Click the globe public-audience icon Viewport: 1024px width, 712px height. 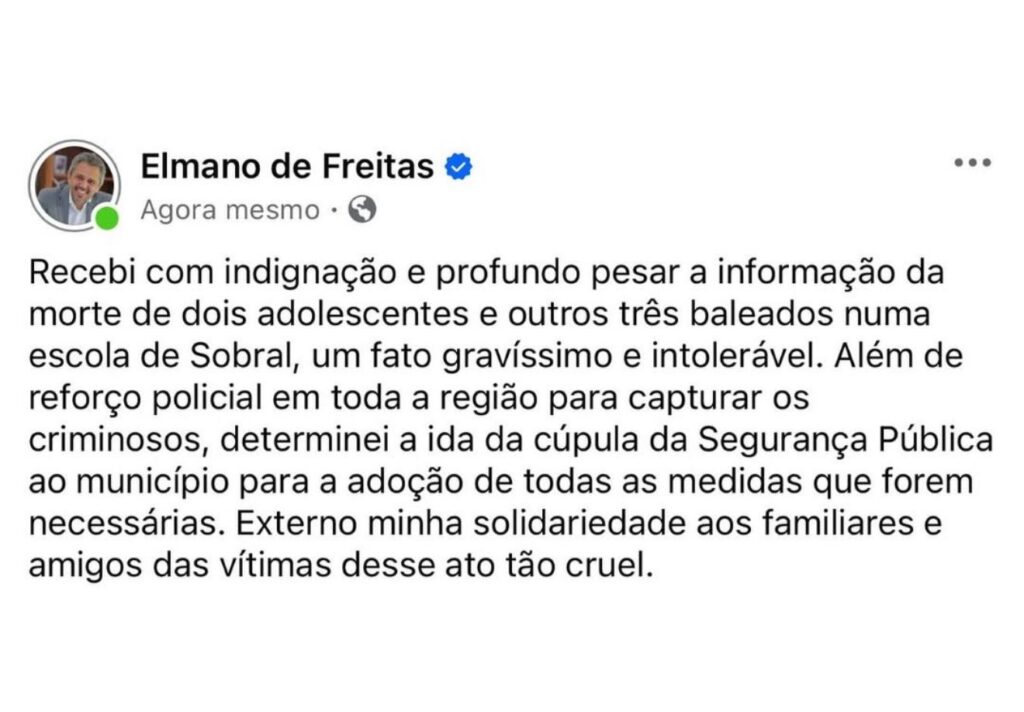pos(362,210)
